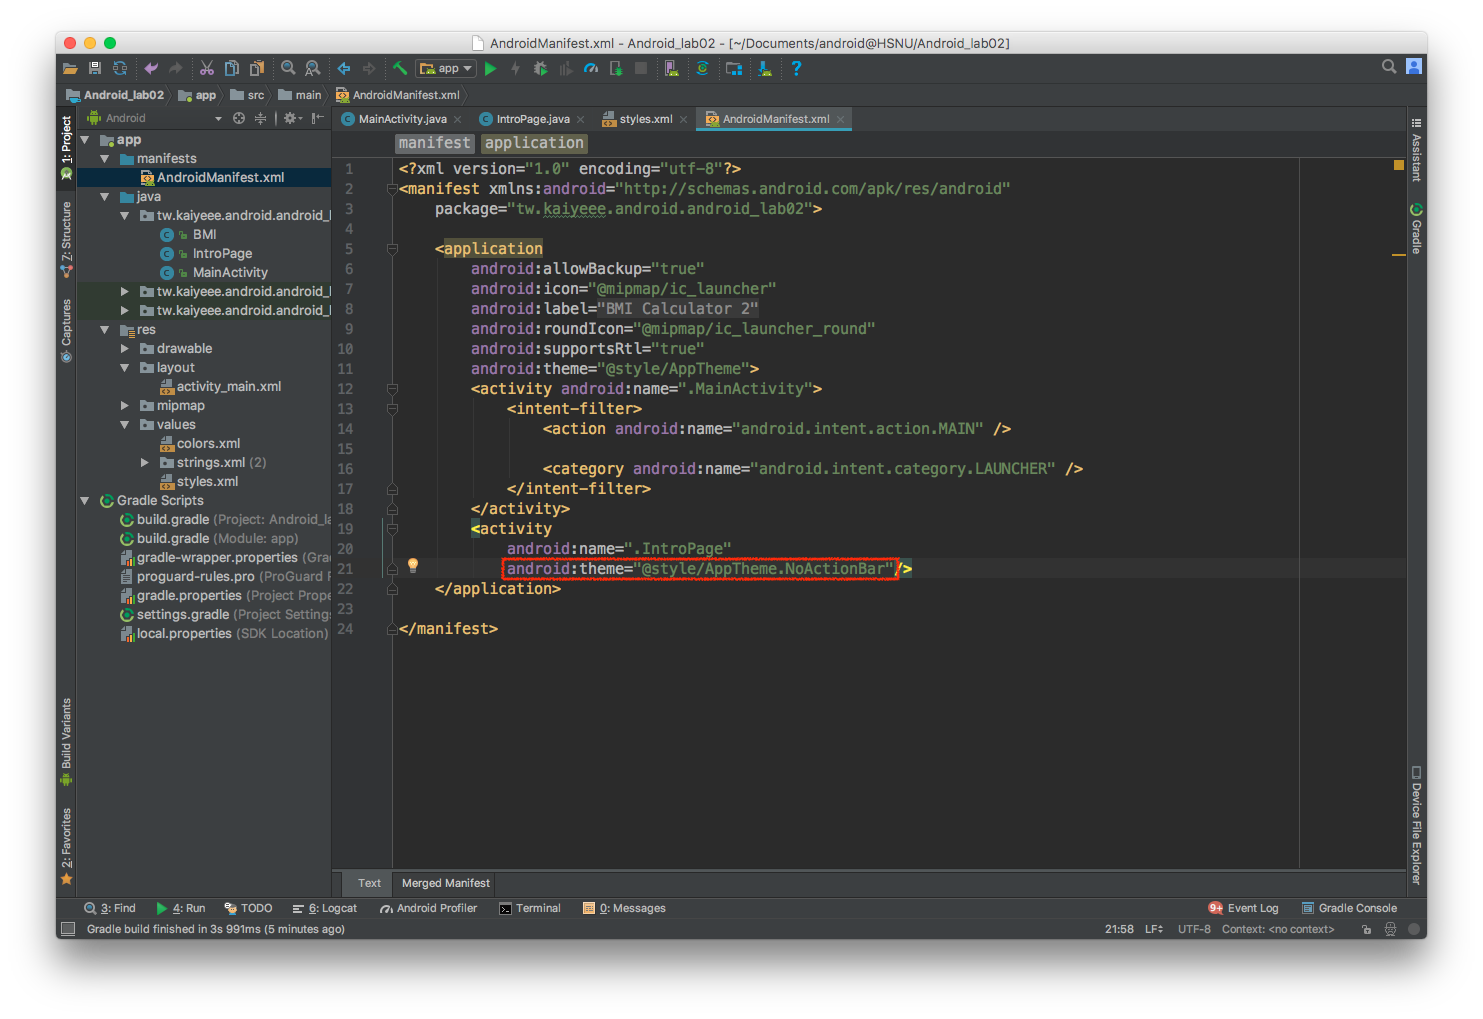The image size is (1483, 1019).
Task: Collapse the values folder
Action: tap(125, 425)
